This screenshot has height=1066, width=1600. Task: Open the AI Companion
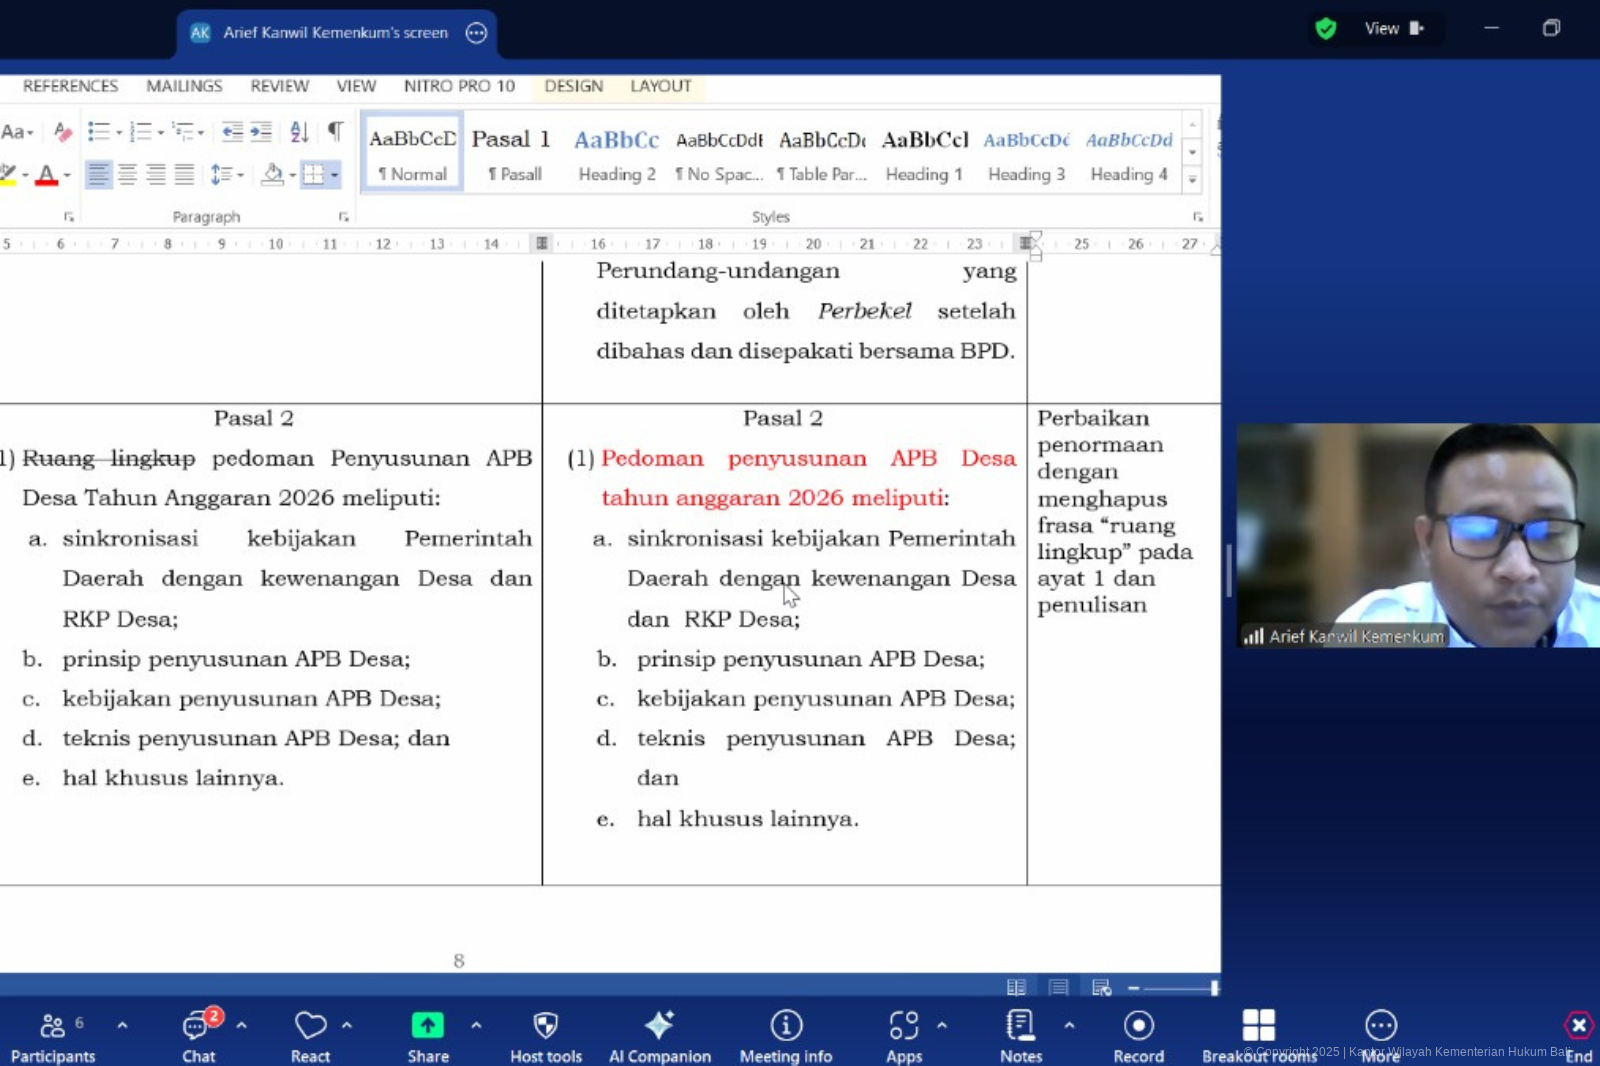[659, 1035]
